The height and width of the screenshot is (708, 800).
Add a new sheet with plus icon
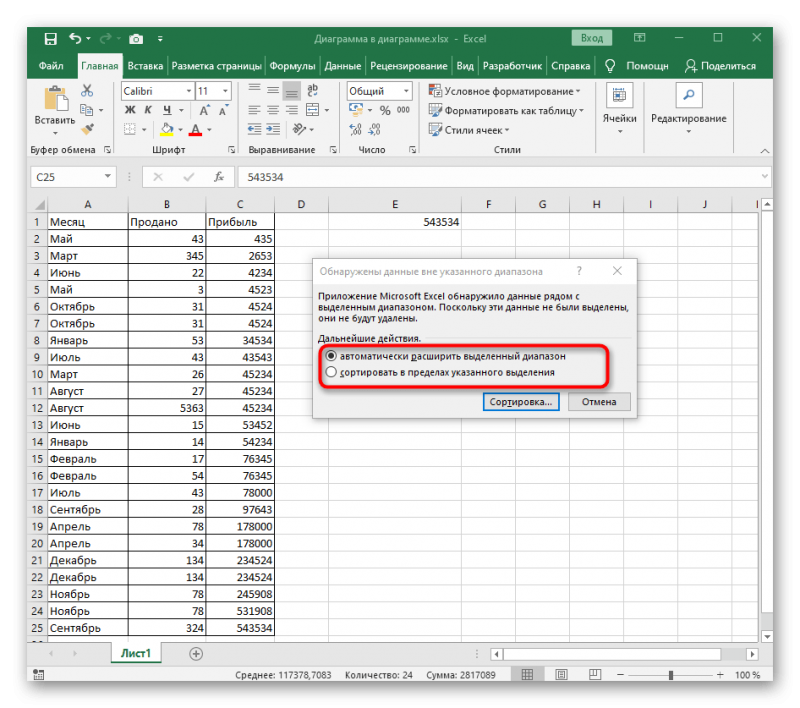point(196,653)
